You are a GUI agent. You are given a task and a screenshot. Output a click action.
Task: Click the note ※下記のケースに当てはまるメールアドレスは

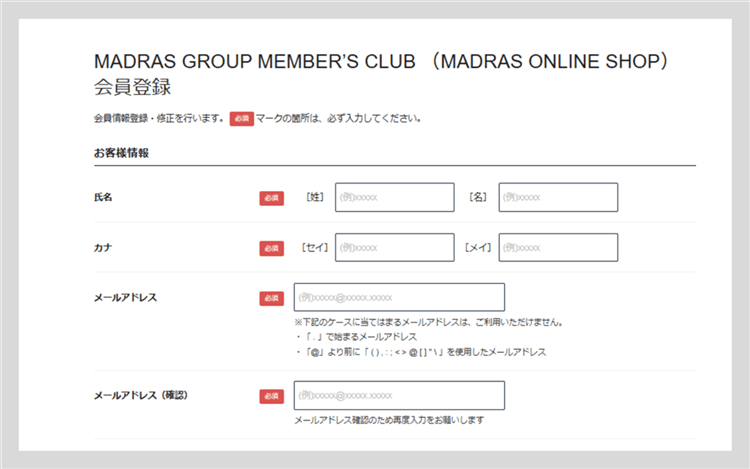click(x=429, y=322)
